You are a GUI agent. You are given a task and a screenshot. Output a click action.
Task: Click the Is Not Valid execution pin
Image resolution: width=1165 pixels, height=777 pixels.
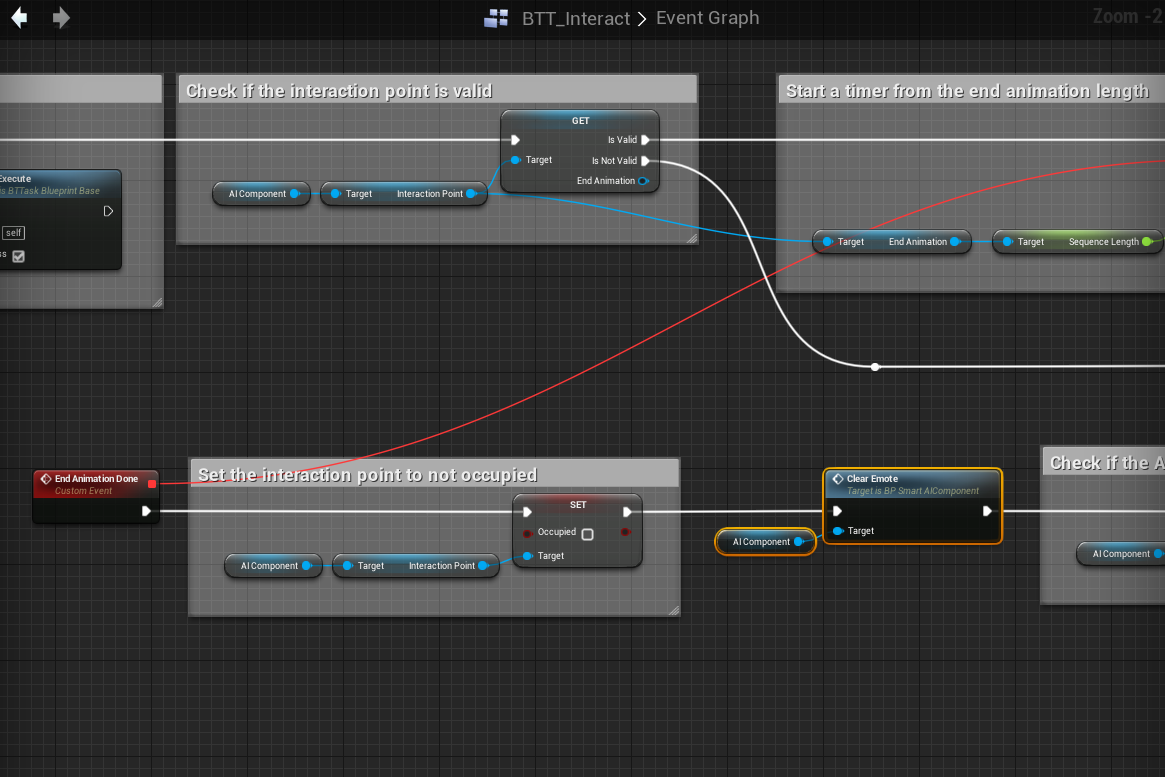point(645,160)
